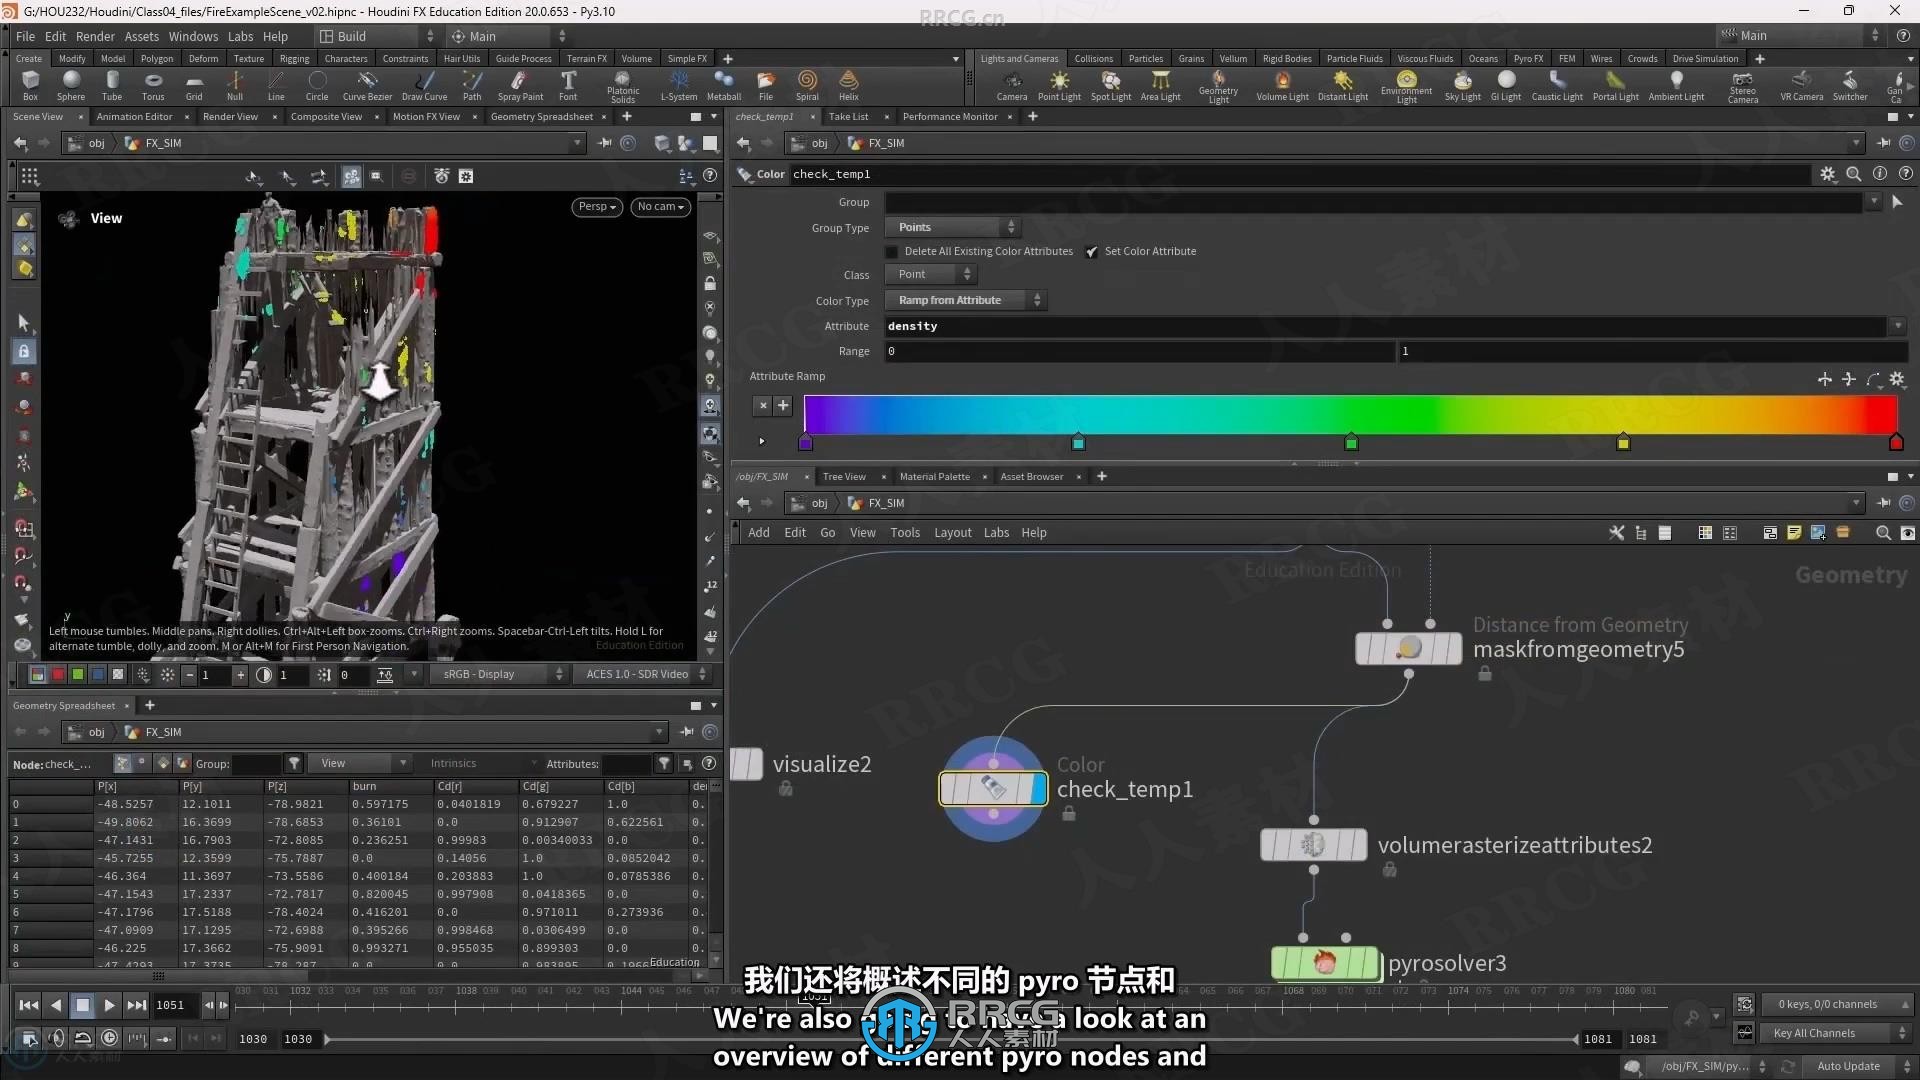Viewport: 1920px width, 1080px height.
Task: Select the visualize2 node
Action: (747, 764)
